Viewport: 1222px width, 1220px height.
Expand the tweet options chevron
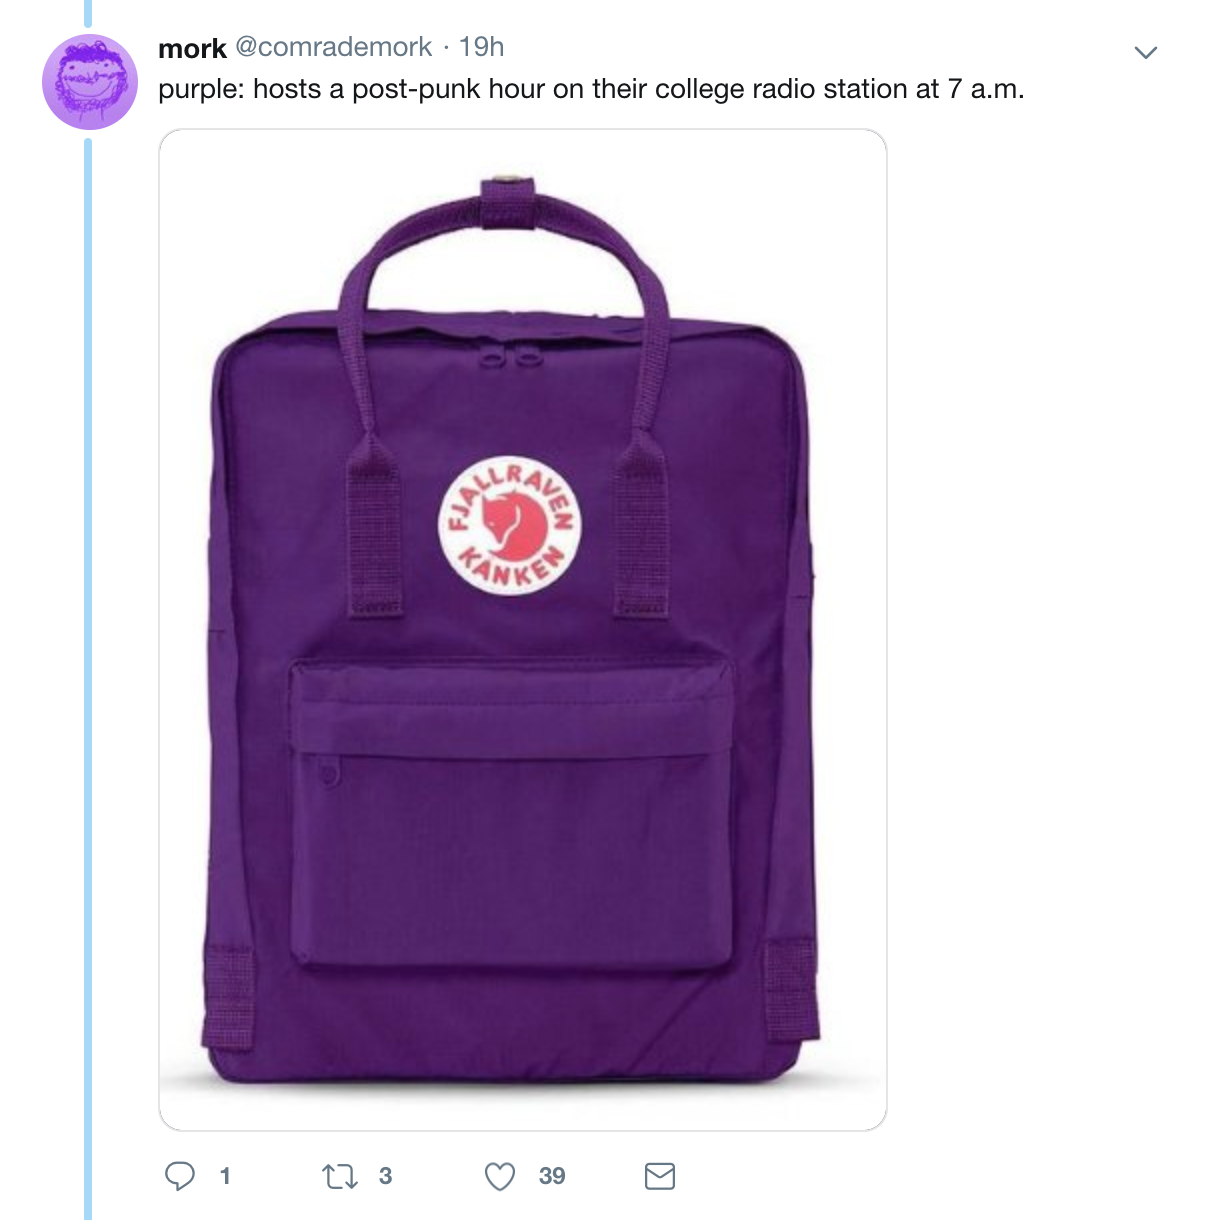(1146, 52)
